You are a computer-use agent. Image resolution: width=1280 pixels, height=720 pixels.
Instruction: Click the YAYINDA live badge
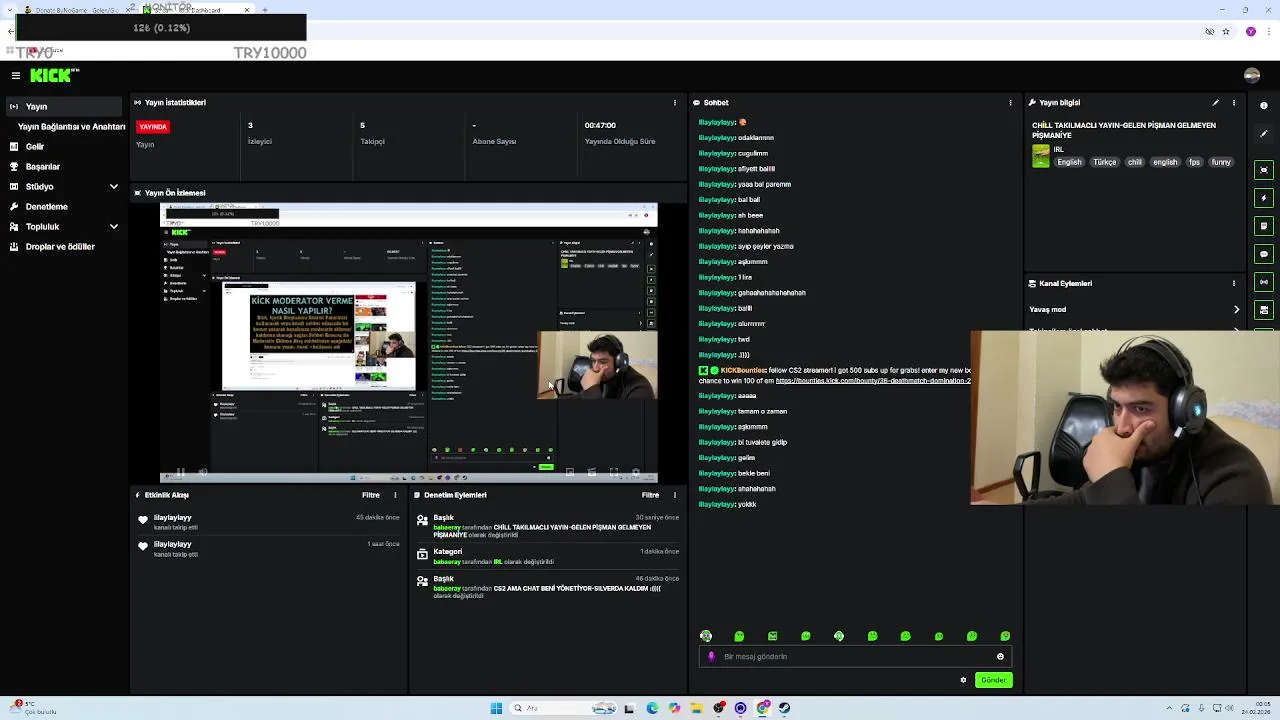point(153,127)
